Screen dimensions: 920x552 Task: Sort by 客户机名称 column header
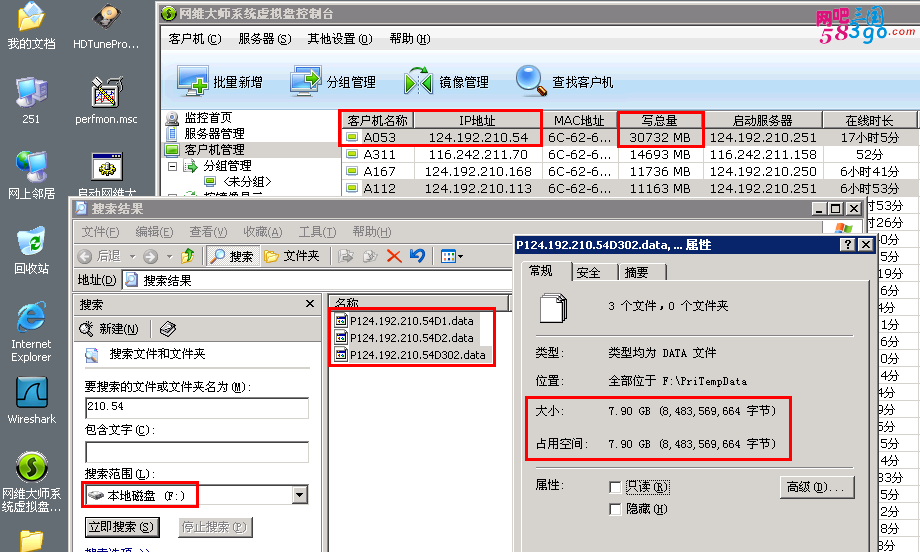tap(377, 120)
